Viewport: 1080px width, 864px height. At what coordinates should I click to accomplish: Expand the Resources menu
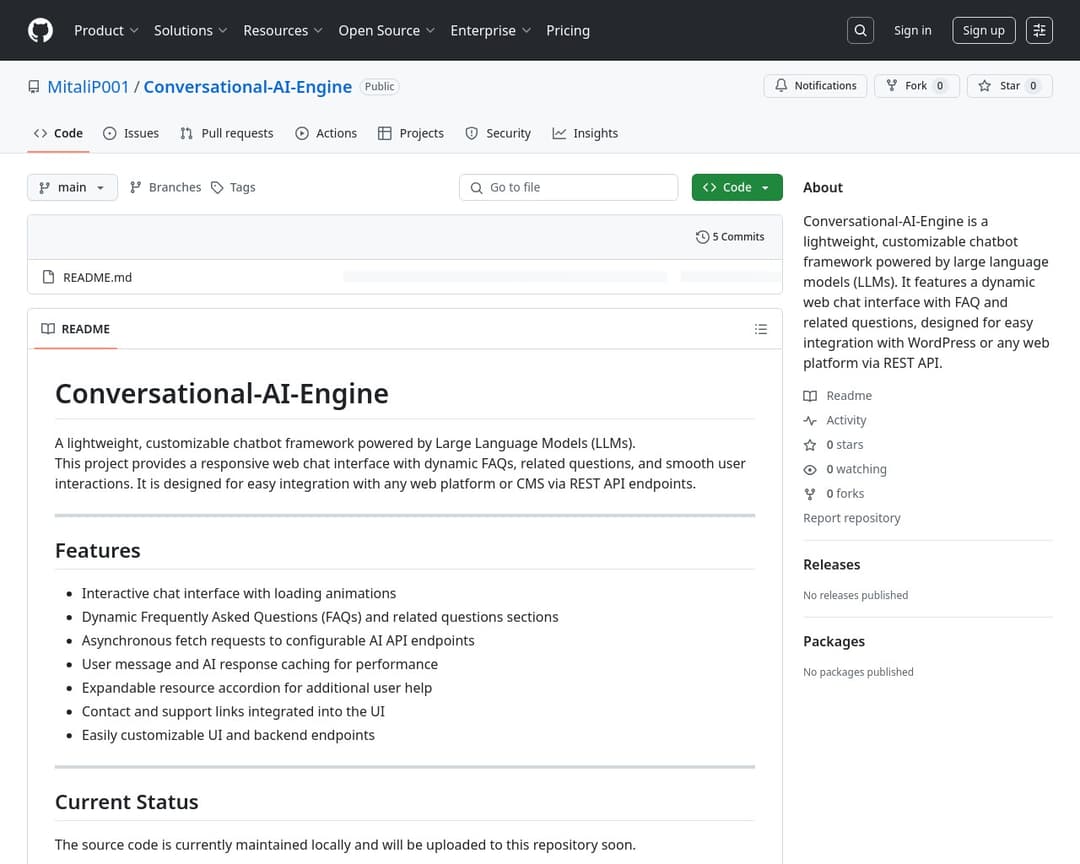(282, 30)
